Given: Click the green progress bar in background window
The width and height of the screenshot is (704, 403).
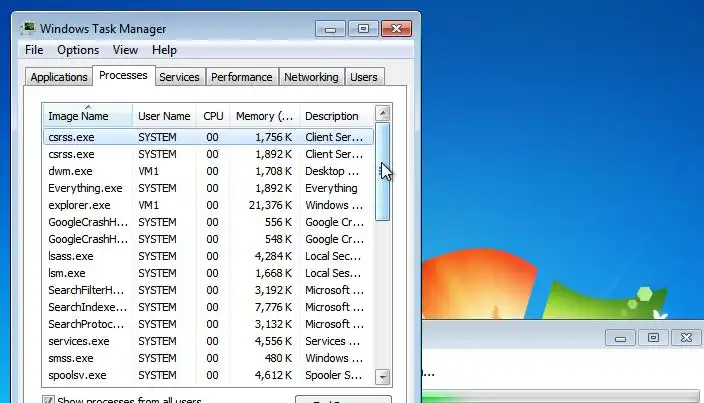Looking at the screenshot, I should [561, 397].
